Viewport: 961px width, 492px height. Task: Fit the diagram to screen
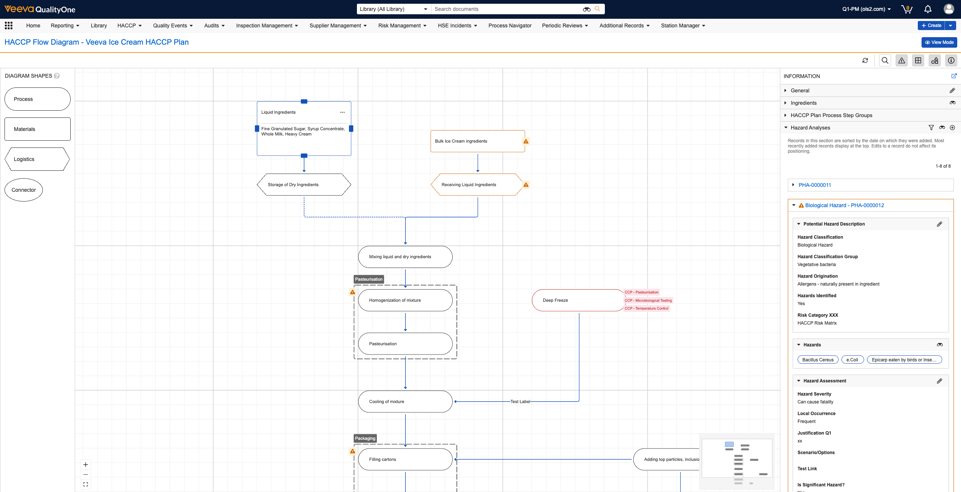point(85,484)
